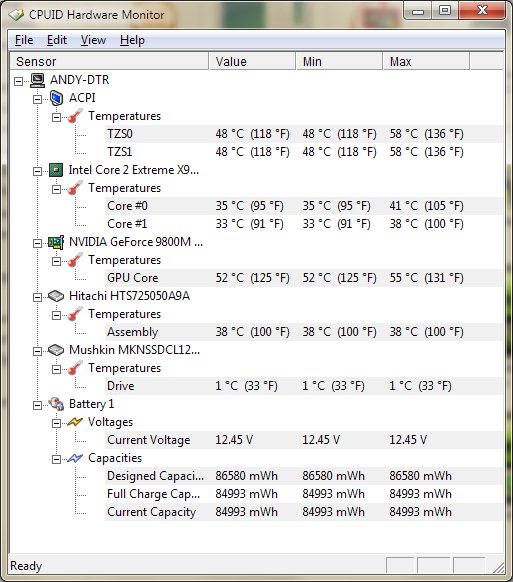Select the Core #0 row
This screenshot has width=513, height=582.
coord(304,206)
